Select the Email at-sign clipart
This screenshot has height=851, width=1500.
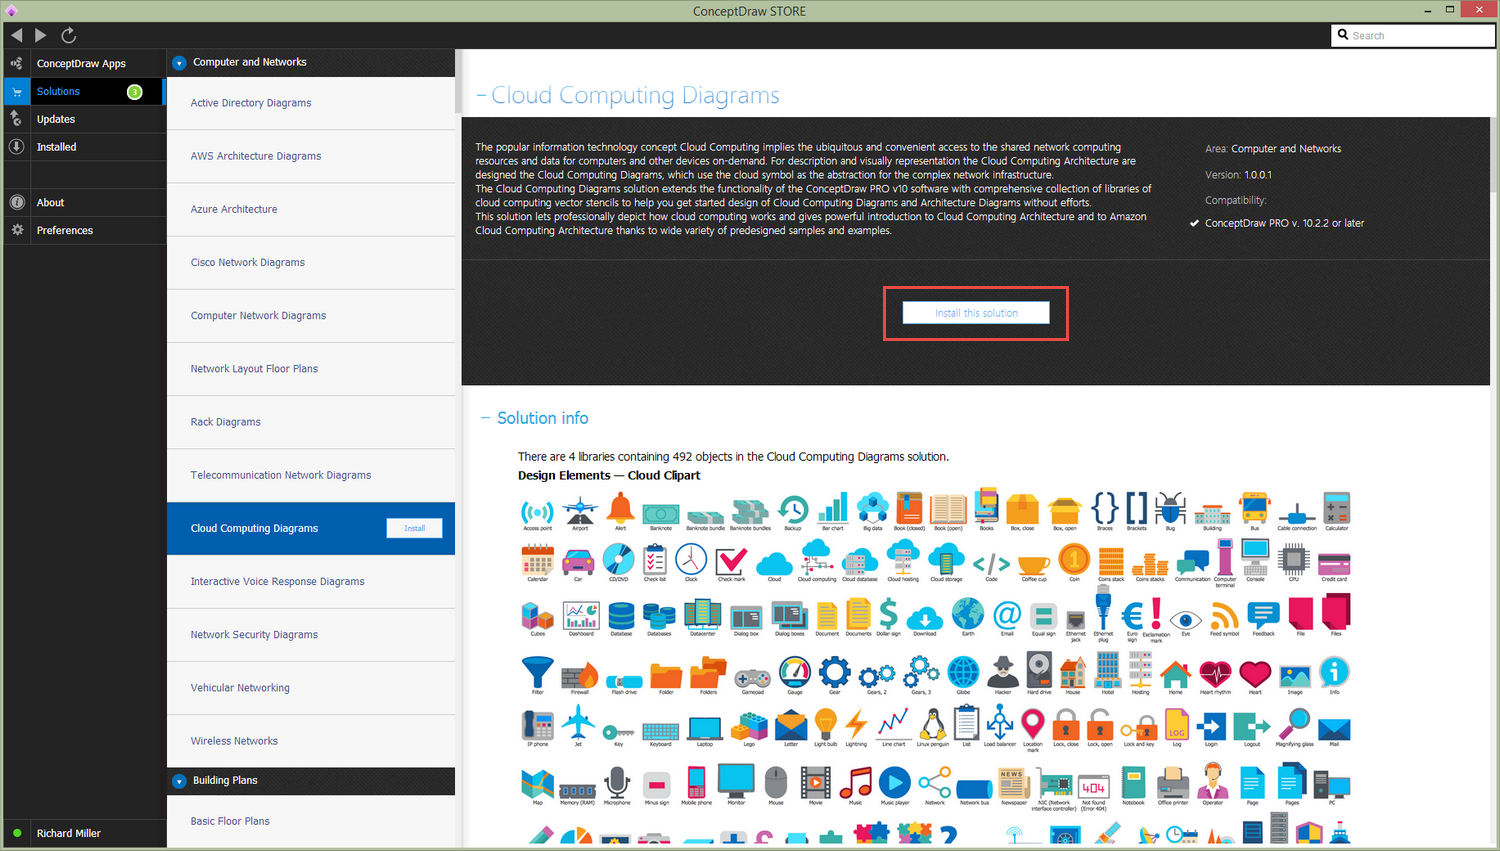pyautogui.click(x=1007, y=617)
